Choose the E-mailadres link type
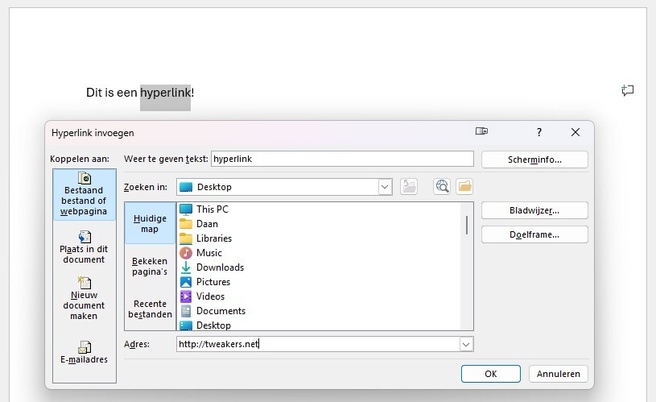 pos(84,352)
